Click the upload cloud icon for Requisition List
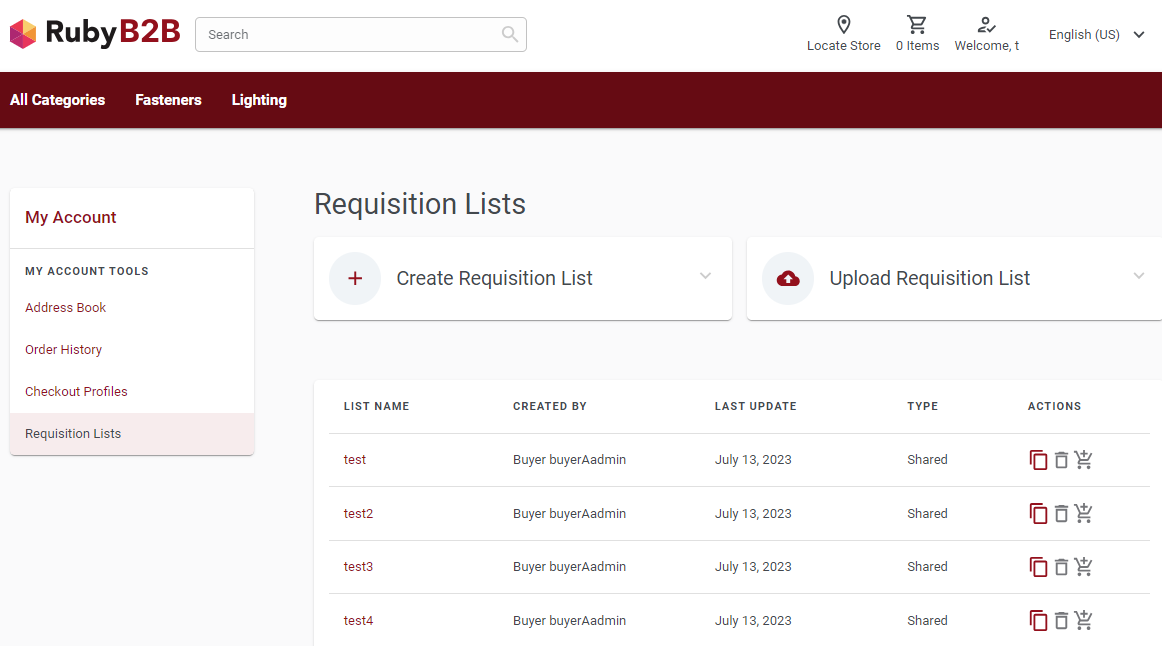 pyautogui.click(x=787, y=278)
